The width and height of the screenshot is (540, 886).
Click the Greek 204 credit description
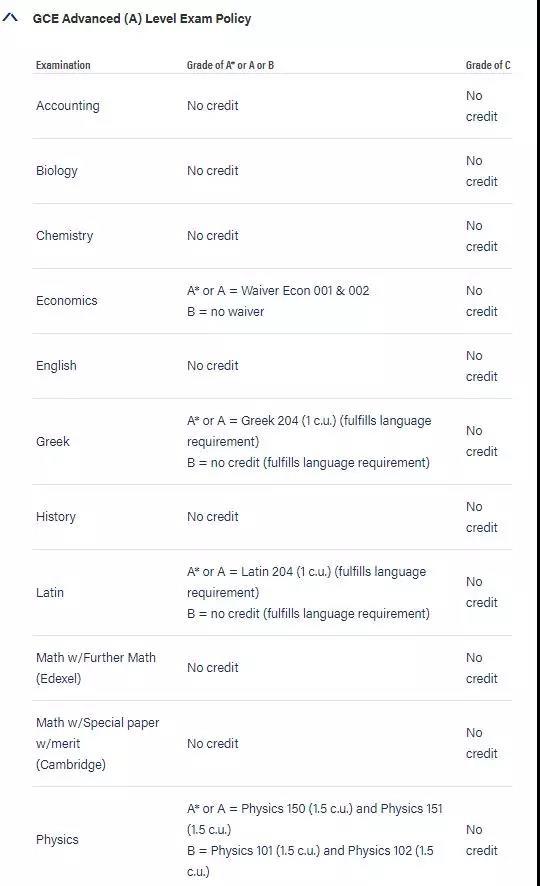coord(309,431)
